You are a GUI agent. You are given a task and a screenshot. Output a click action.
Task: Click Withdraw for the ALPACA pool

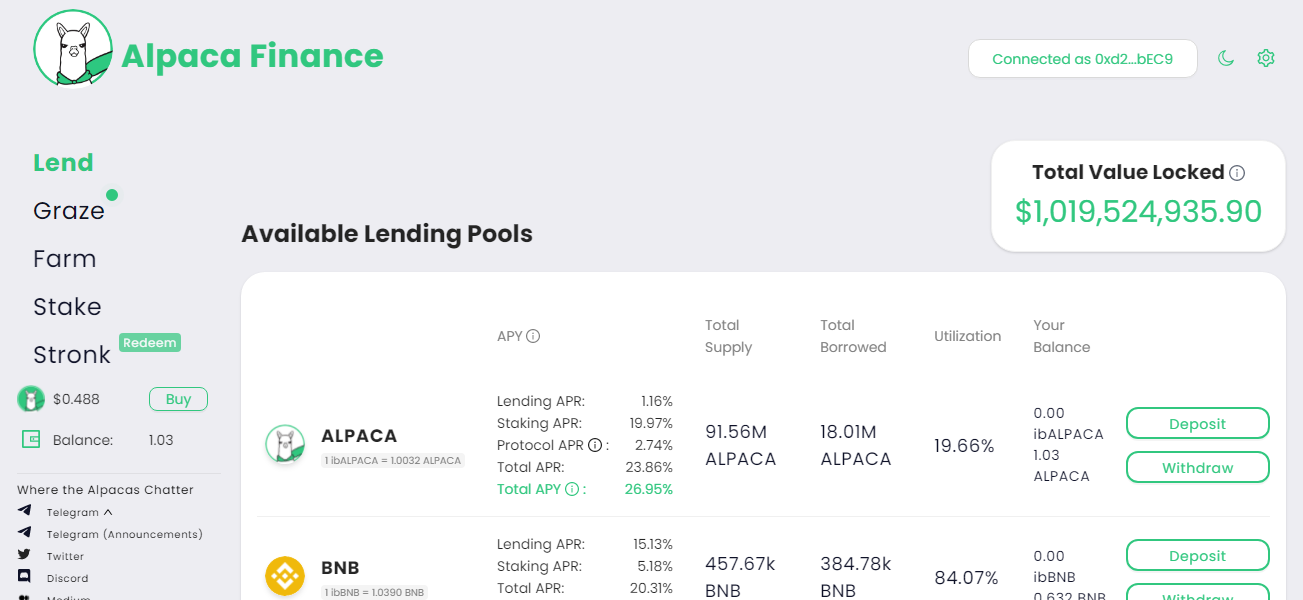pyautogui.click(x=1198, y=467)
